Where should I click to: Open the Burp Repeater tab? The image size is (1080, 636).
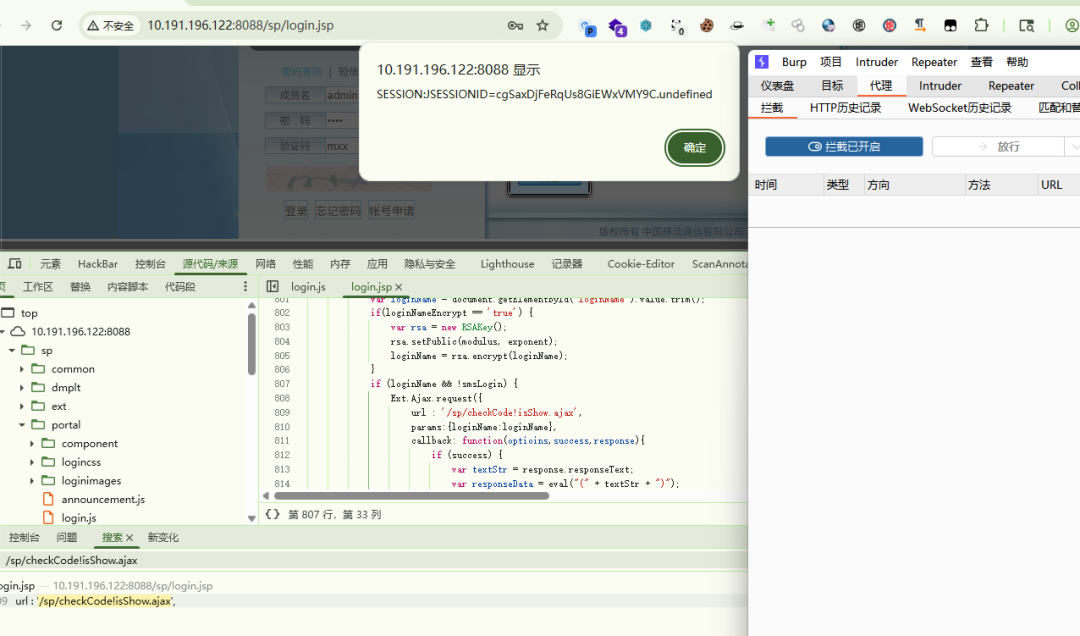(1011, 85)
